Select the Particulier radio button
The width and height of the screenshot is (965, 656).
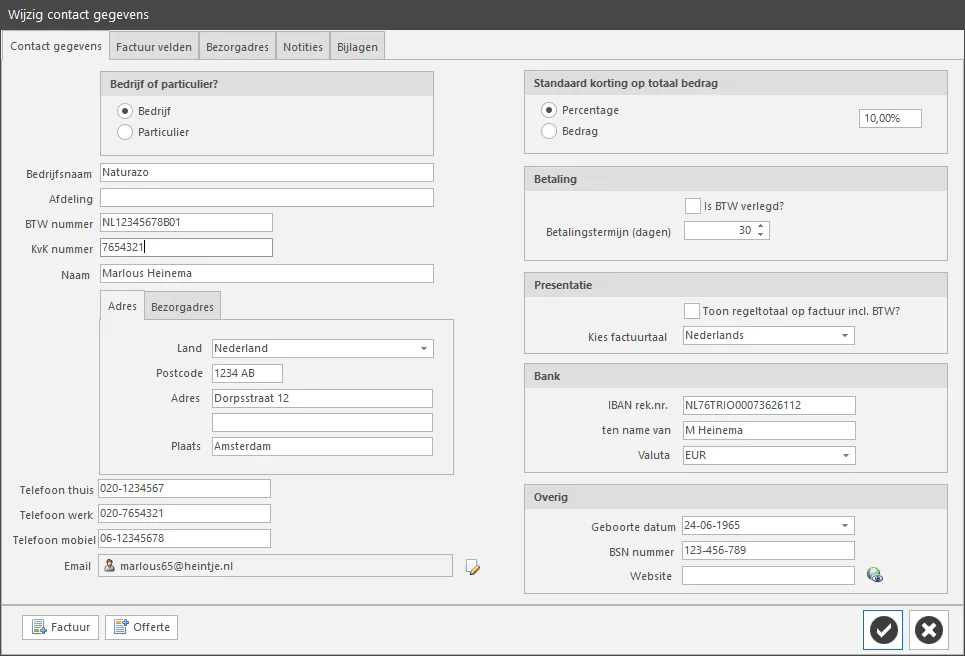click(x=125, y=132)
